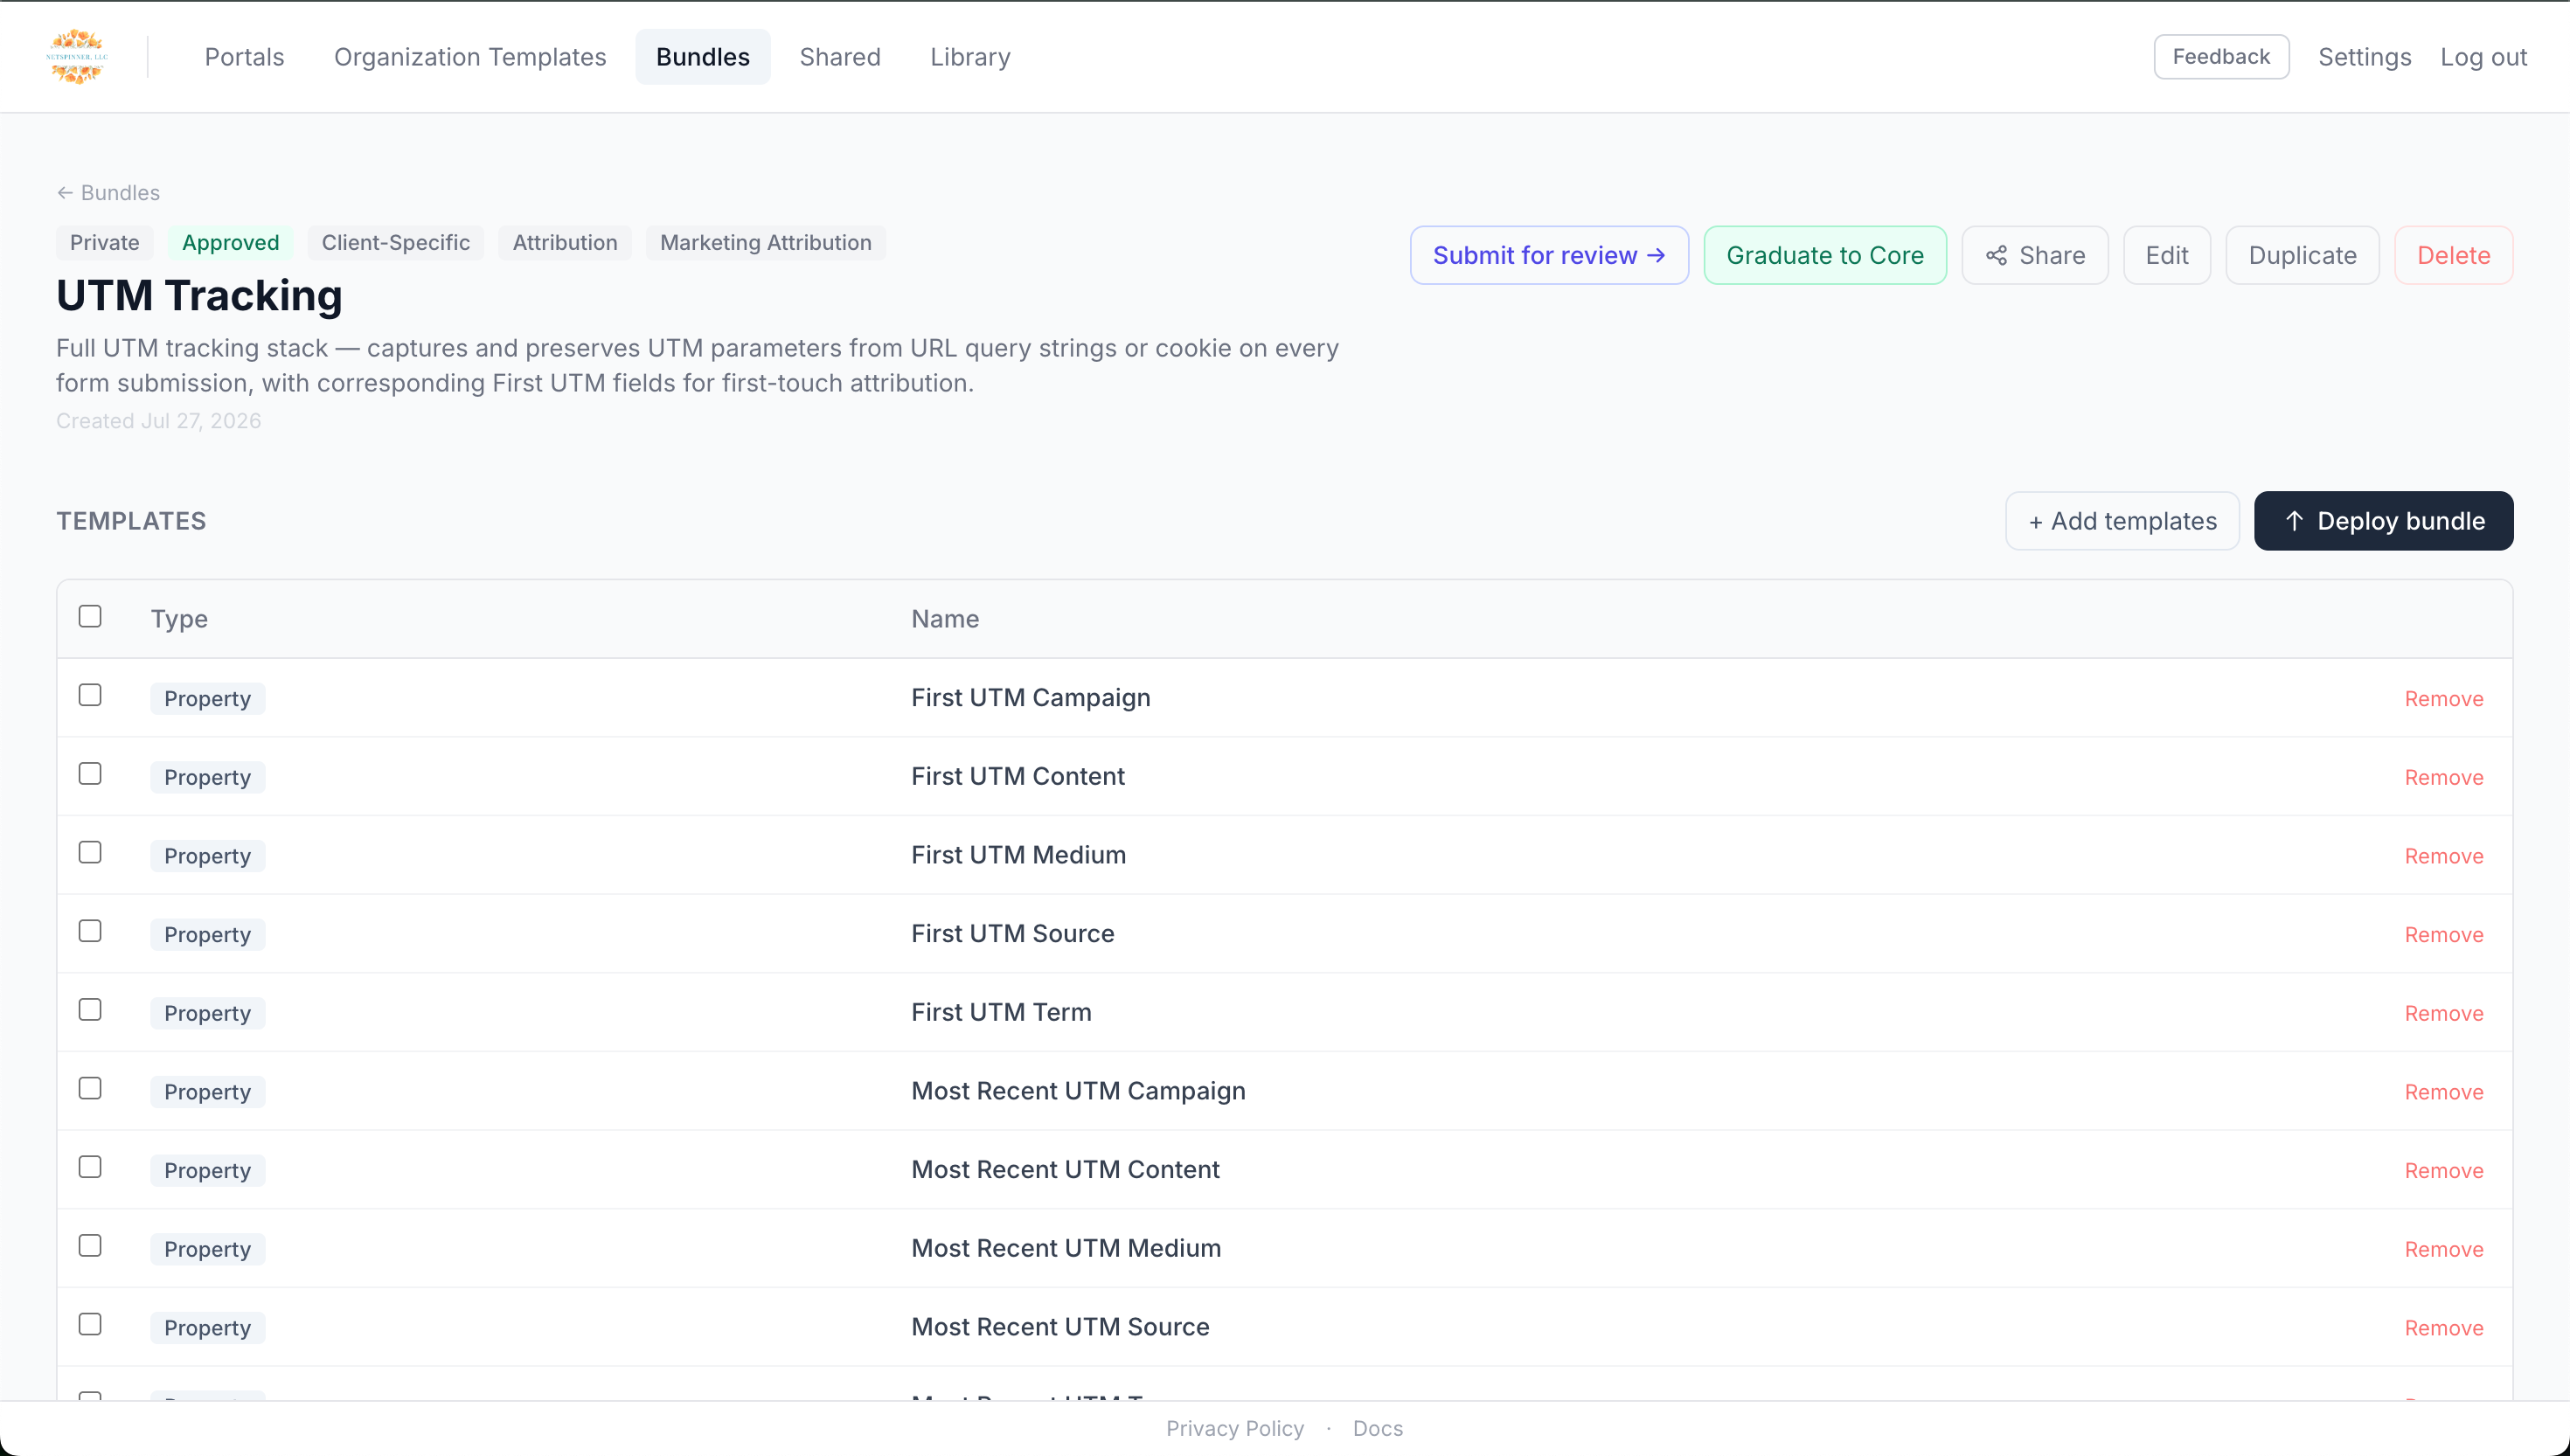Check the First UTM Medium row checkbox

click(90, 852)
